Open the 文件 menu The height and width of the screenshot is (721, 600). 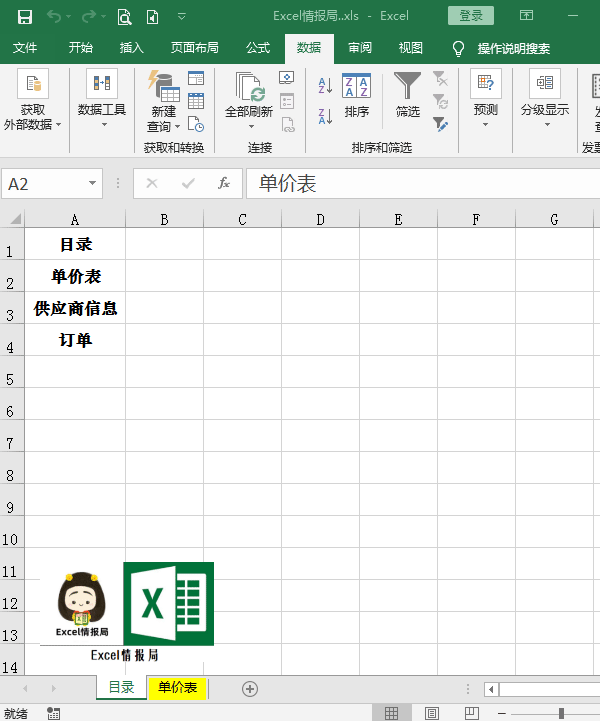pyautogui.click(x=25, y=48)
